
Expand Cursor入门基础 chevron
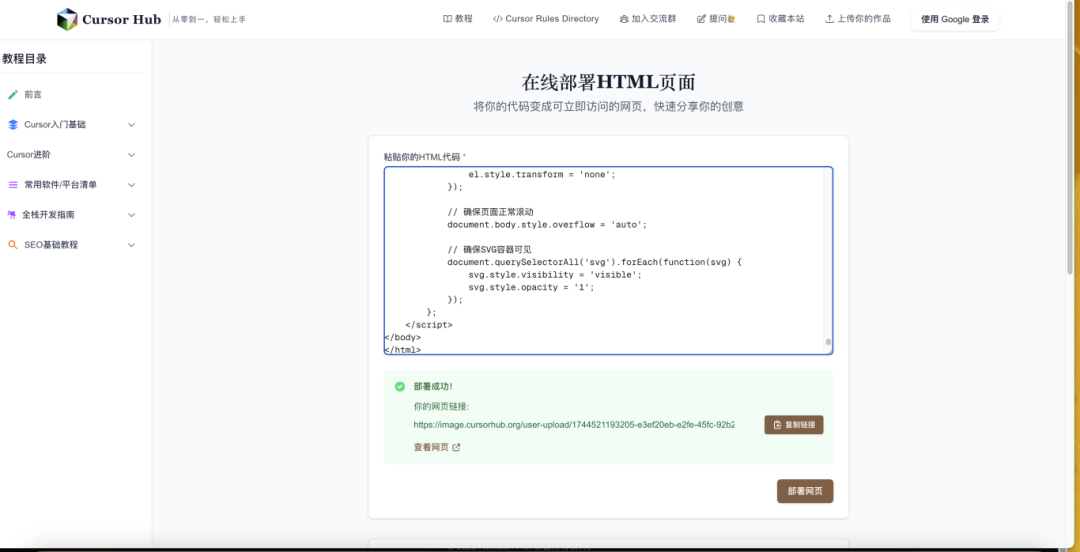tap(132, 125)
